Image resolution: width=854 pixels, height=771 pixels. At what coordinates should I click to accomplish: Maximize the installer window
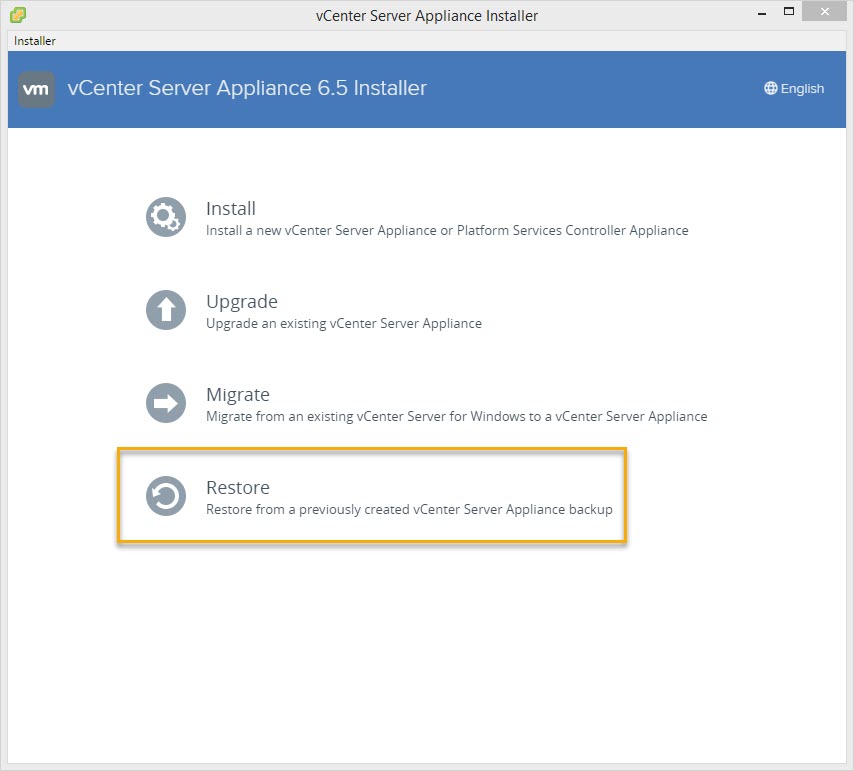click(789, 13)
